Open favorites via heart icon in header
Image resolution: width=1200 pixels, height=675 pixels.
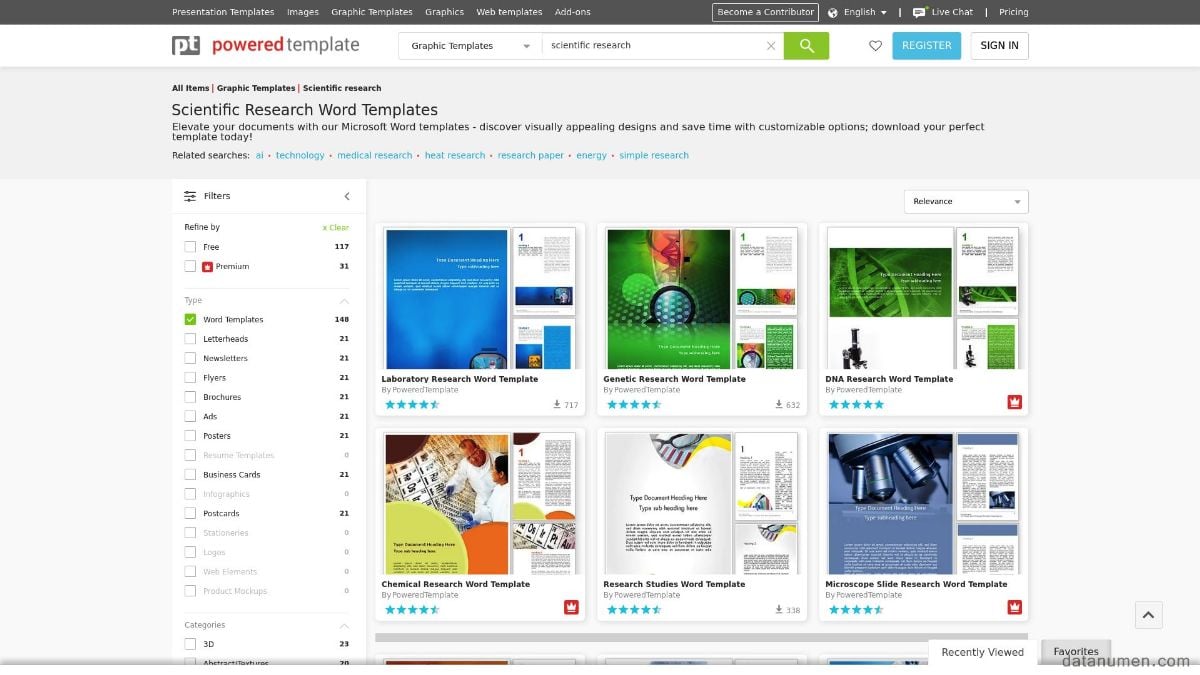[875, 46]
